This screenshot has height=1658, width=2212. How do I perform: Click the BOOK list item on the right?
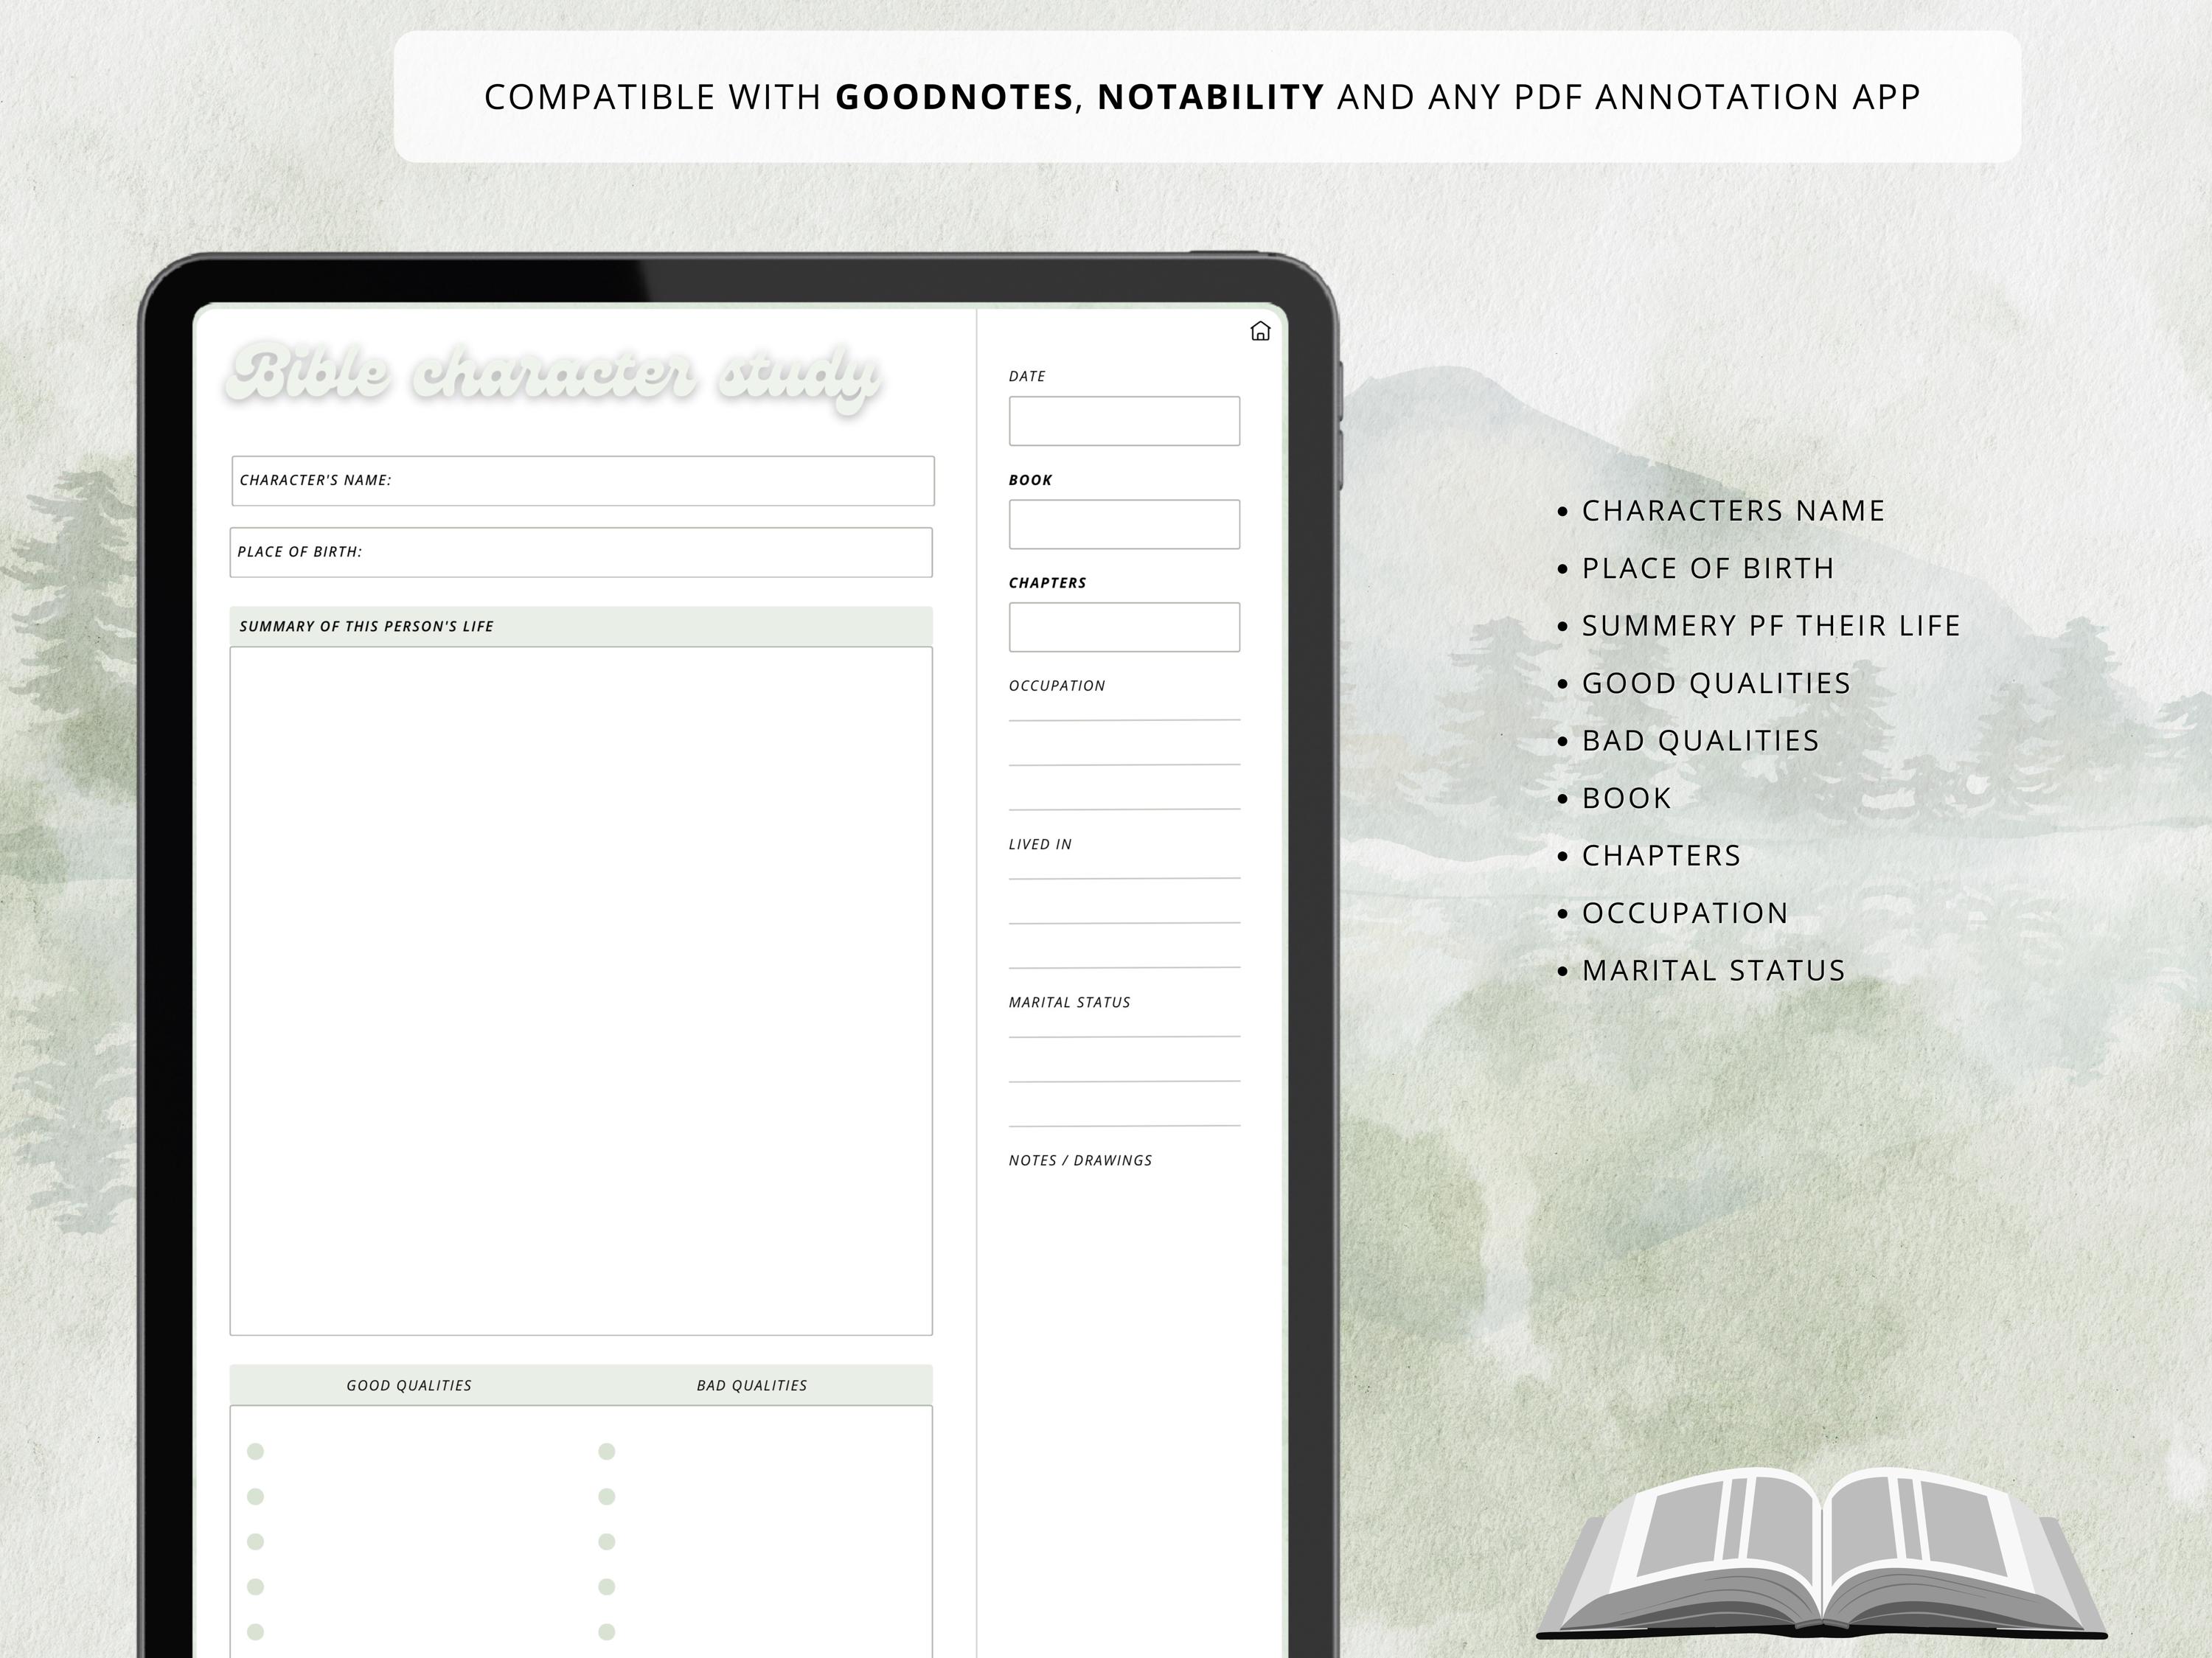tap(1626, 798)
